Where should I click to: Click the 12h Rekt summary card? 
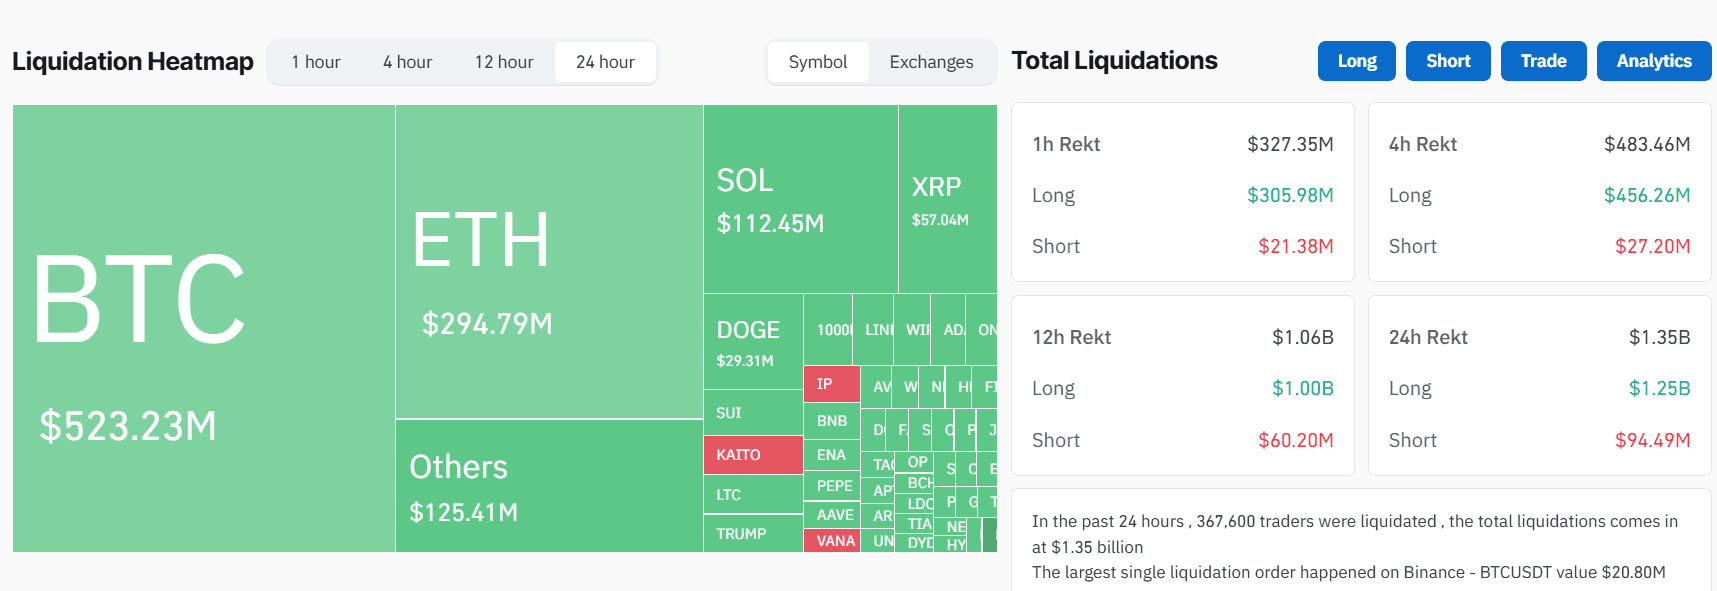pos(1182,386)
